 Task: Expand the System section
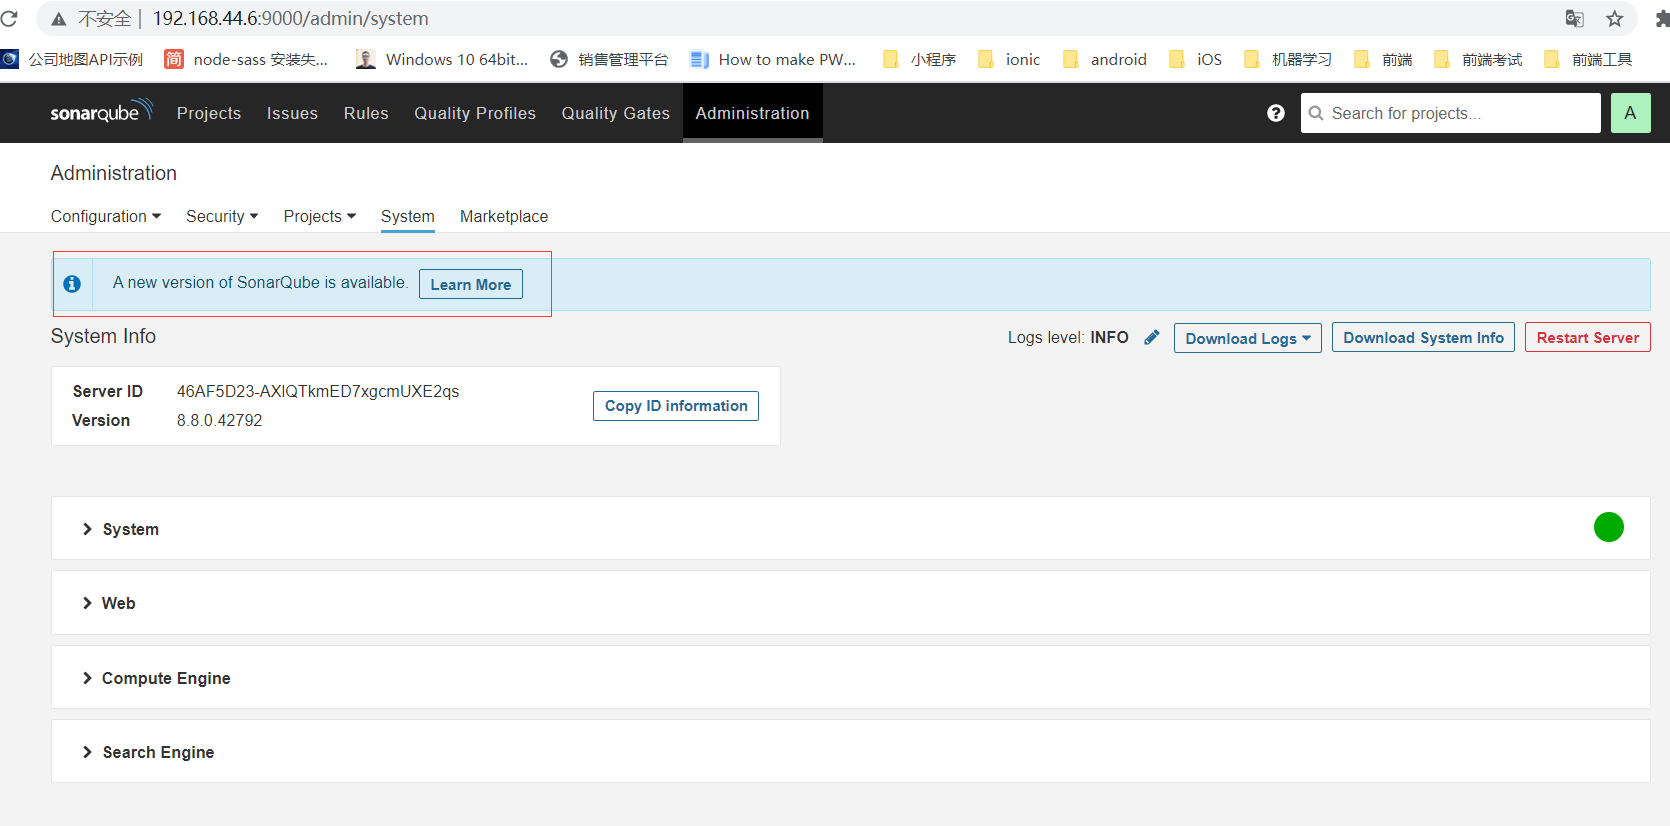coord(130,529)
